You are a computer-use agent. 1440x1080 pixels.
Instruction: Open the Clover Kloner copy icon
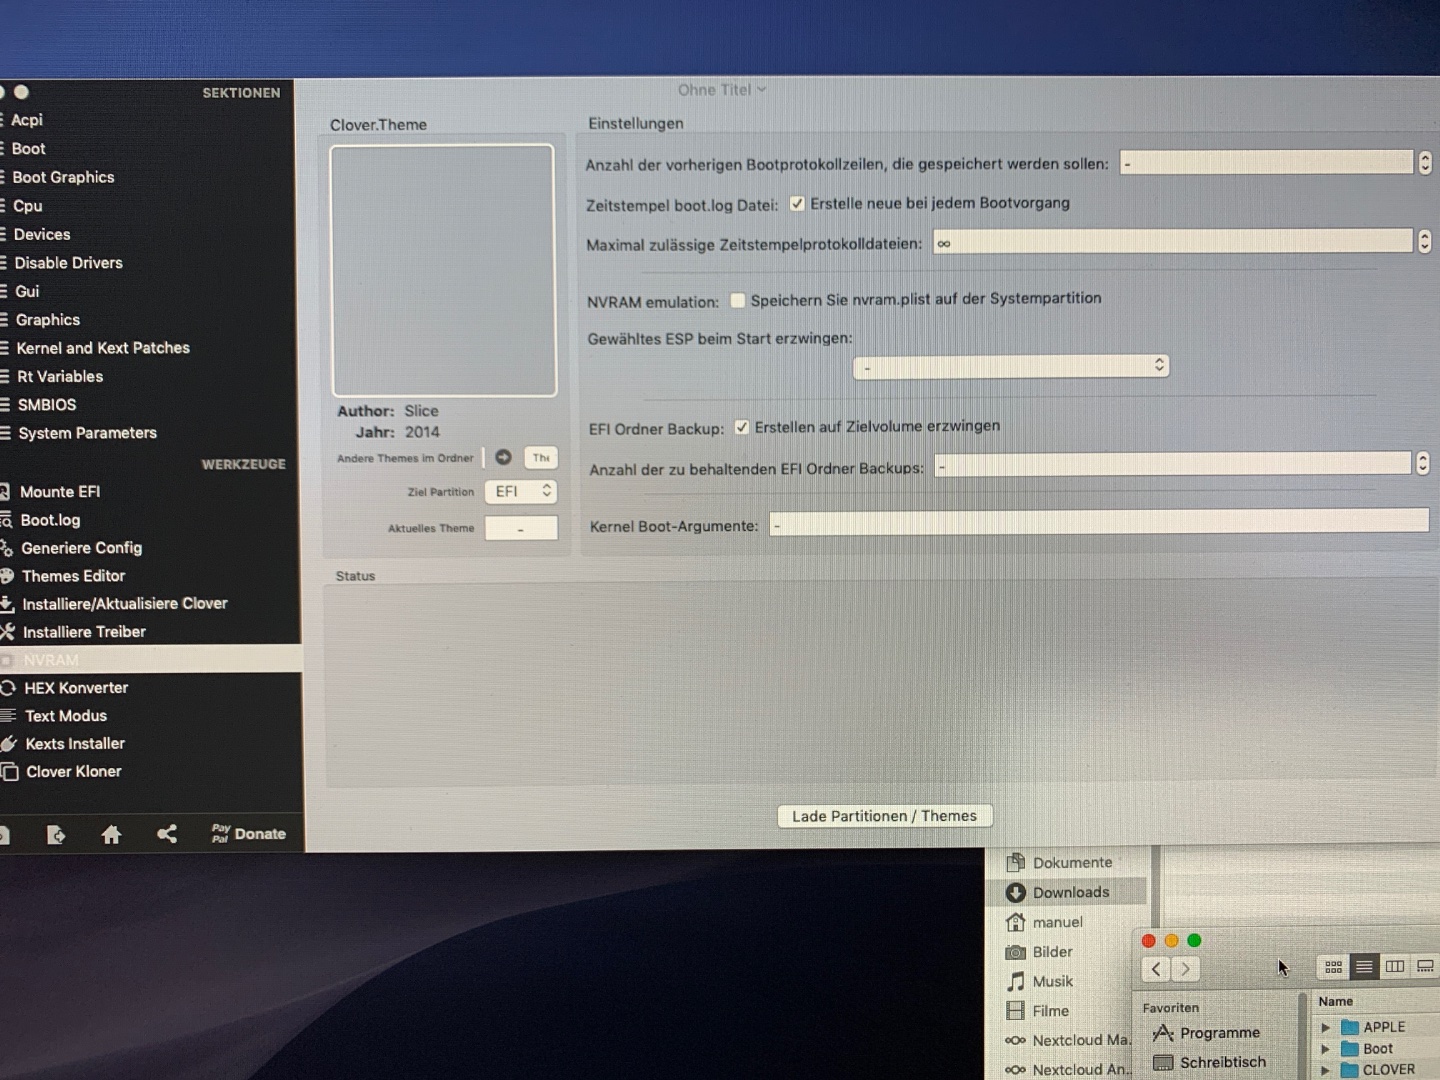[x=10, y=772]
